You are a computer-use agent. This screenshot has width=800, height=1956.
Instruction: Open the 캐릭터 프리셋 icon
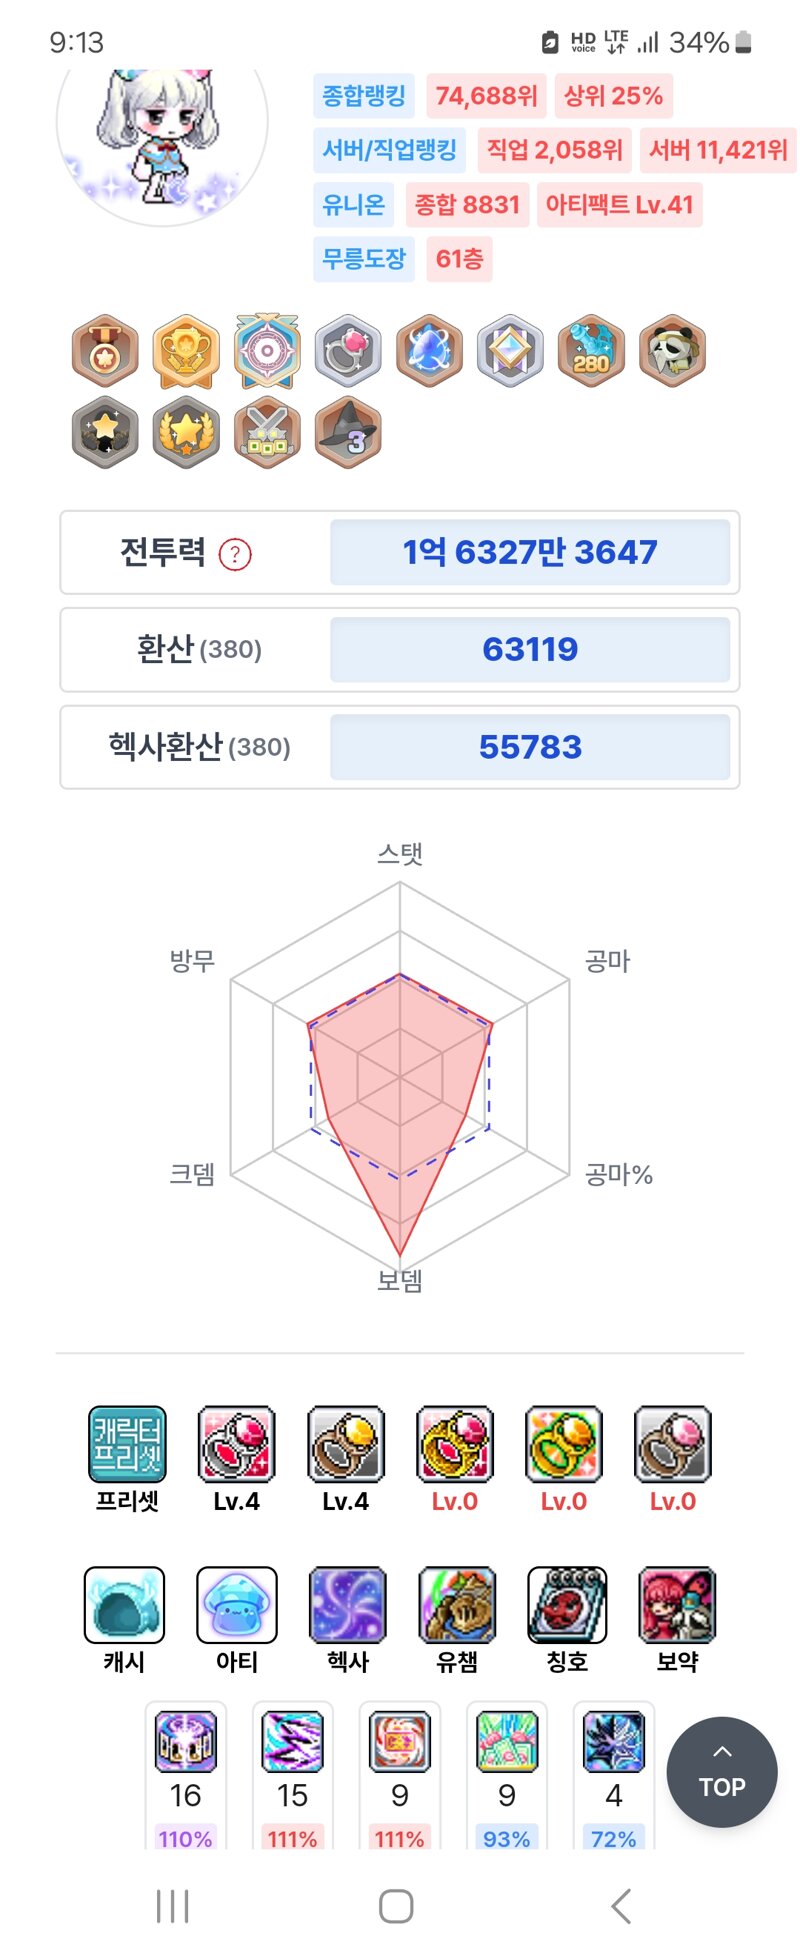pos(127,1443)
